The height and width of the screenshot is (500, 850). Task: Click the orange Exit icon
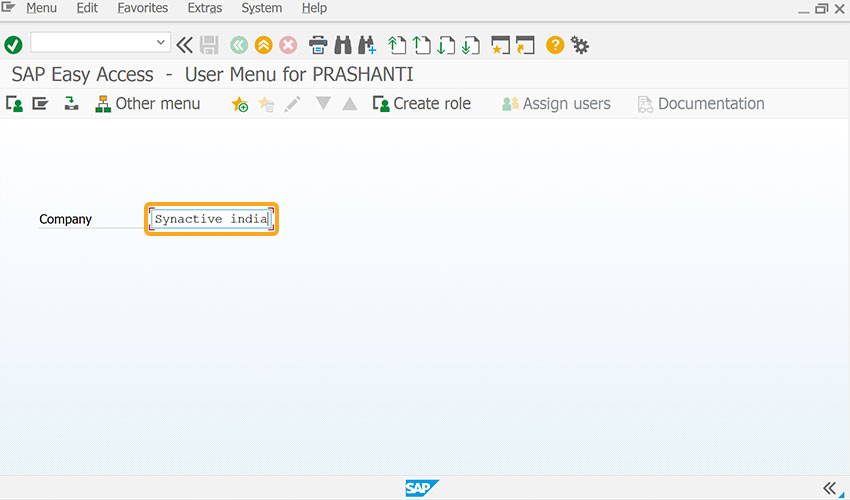[x=263, y=45]
